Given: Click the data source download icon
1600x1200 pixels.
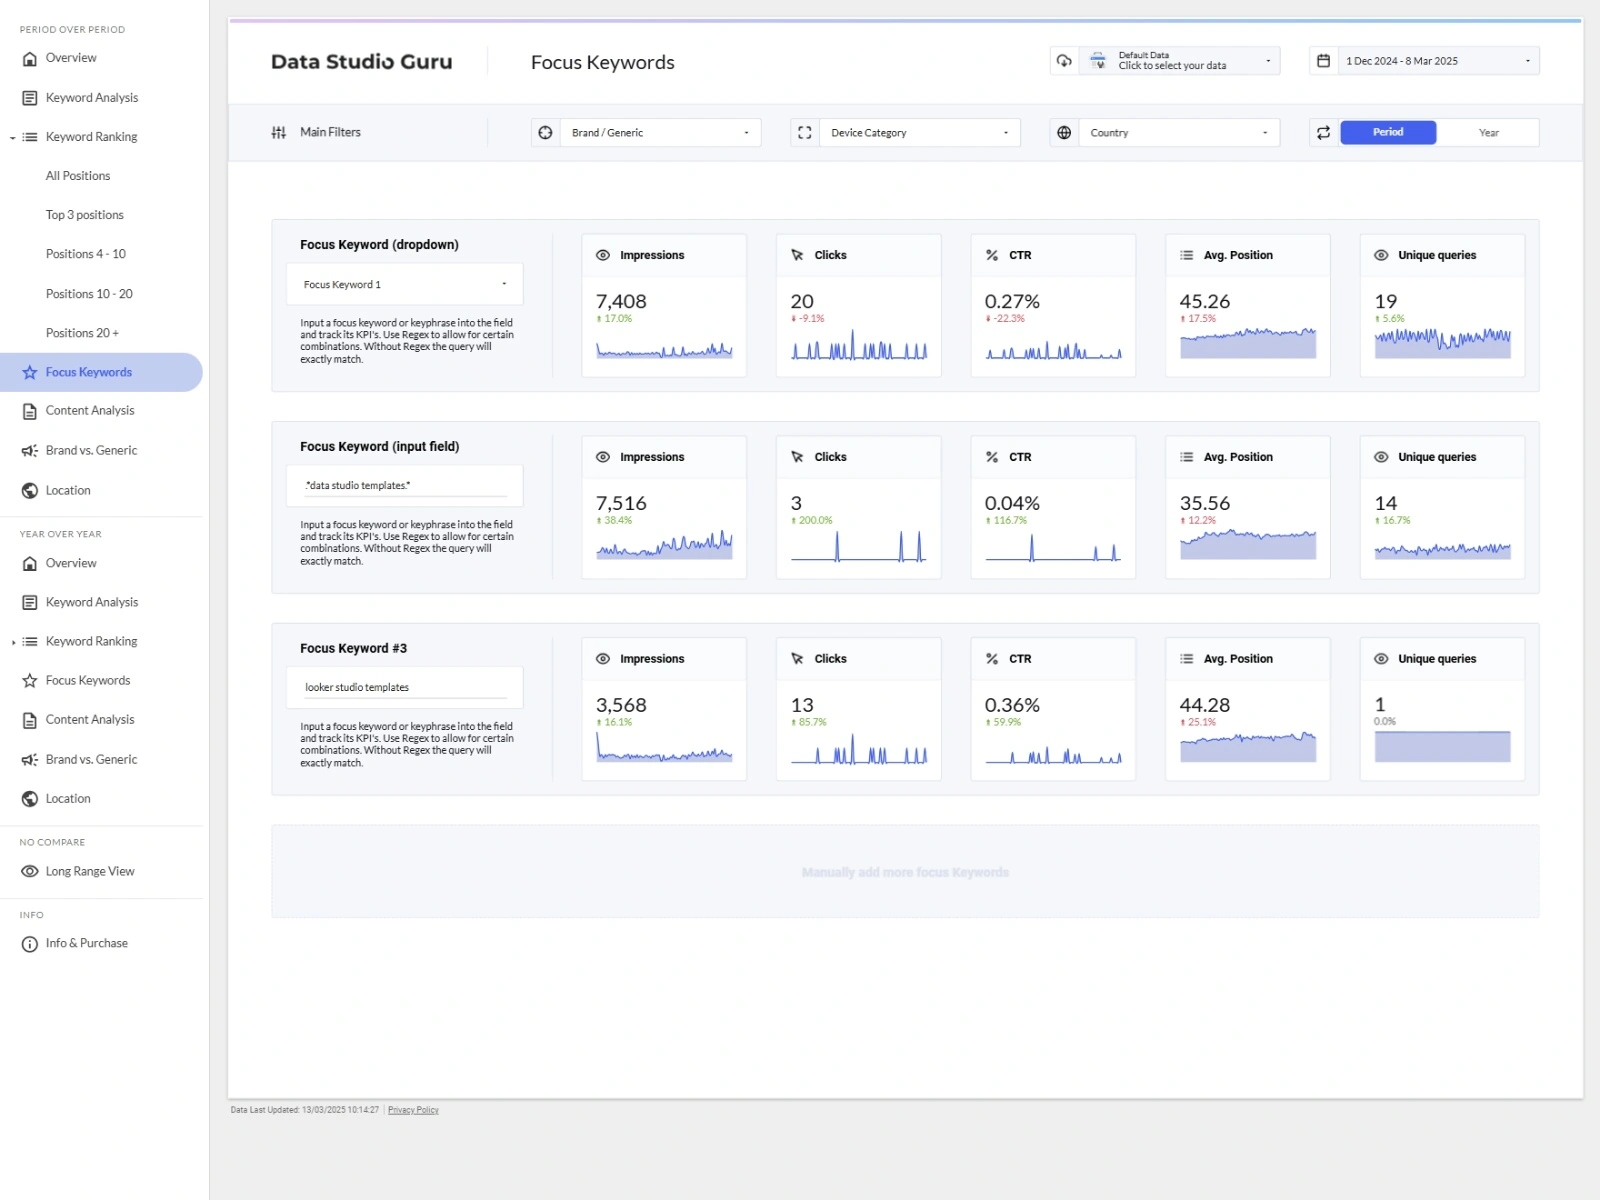Looking at the screenshot, I should [x=1064, y=61].
